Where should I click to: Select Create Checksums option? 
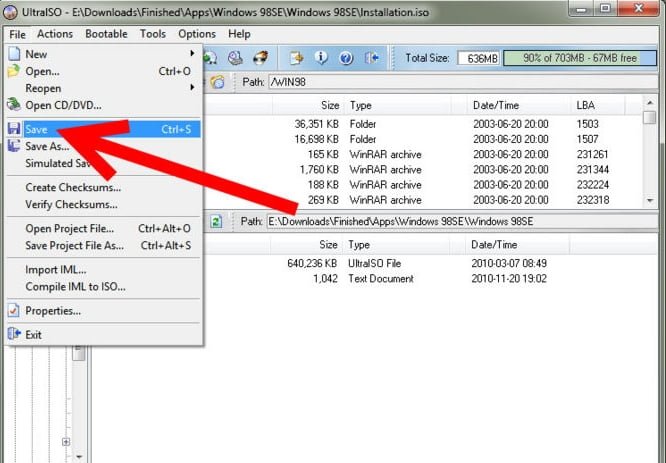73,188
